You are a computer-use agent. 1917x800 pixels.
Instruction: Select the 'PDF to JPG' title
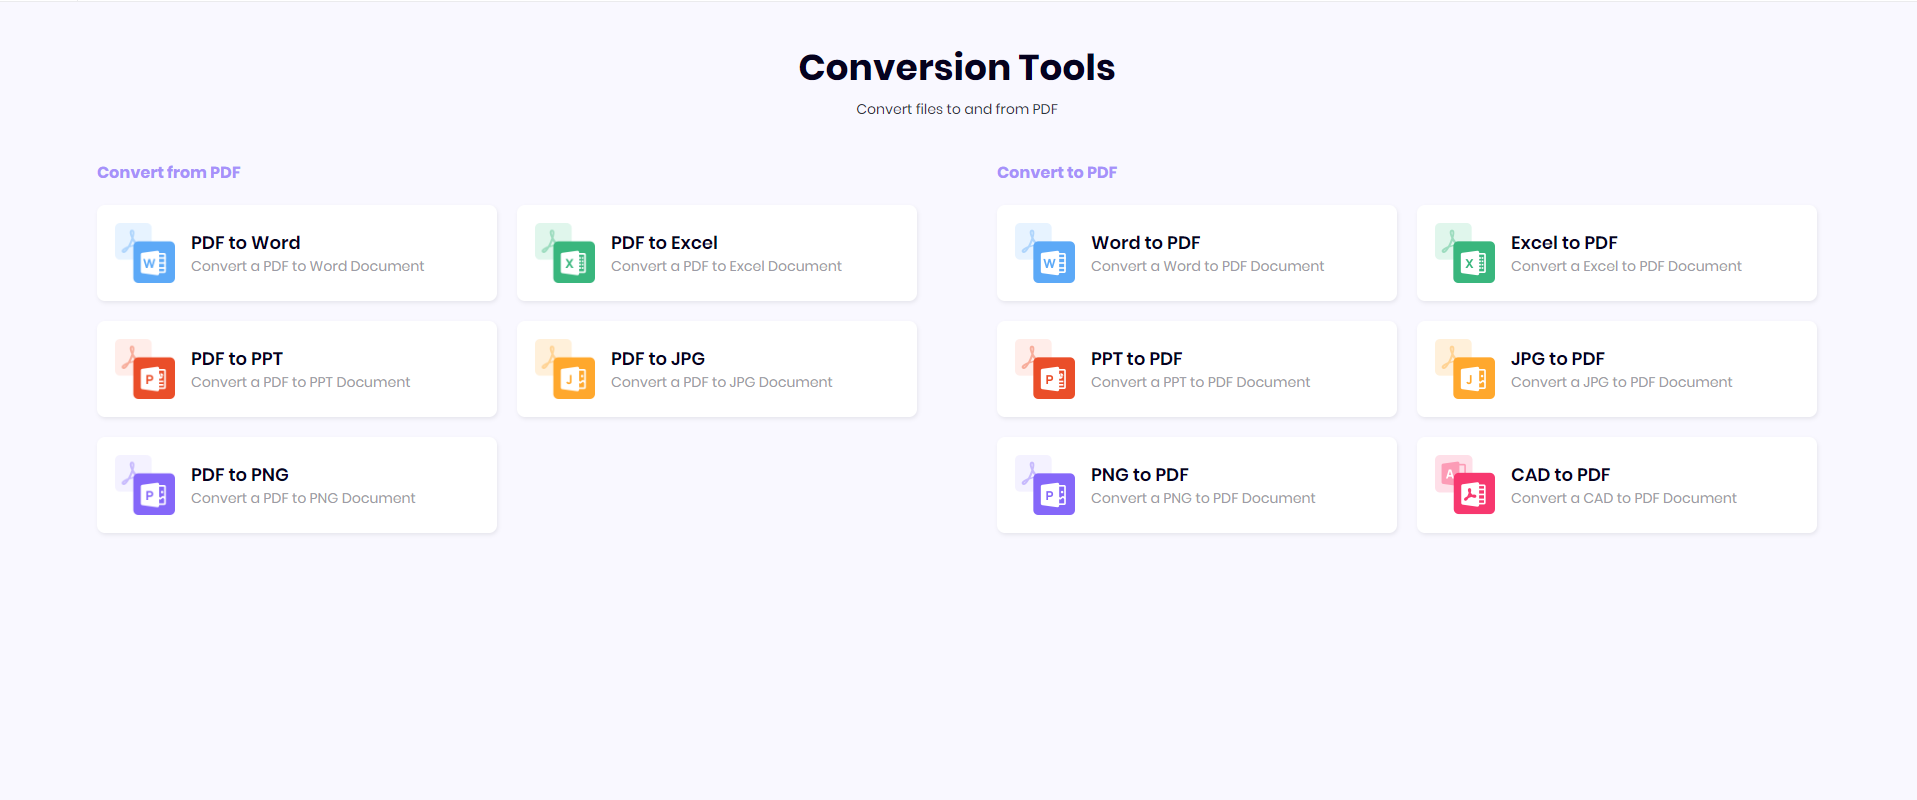click(x=658, y=359)
